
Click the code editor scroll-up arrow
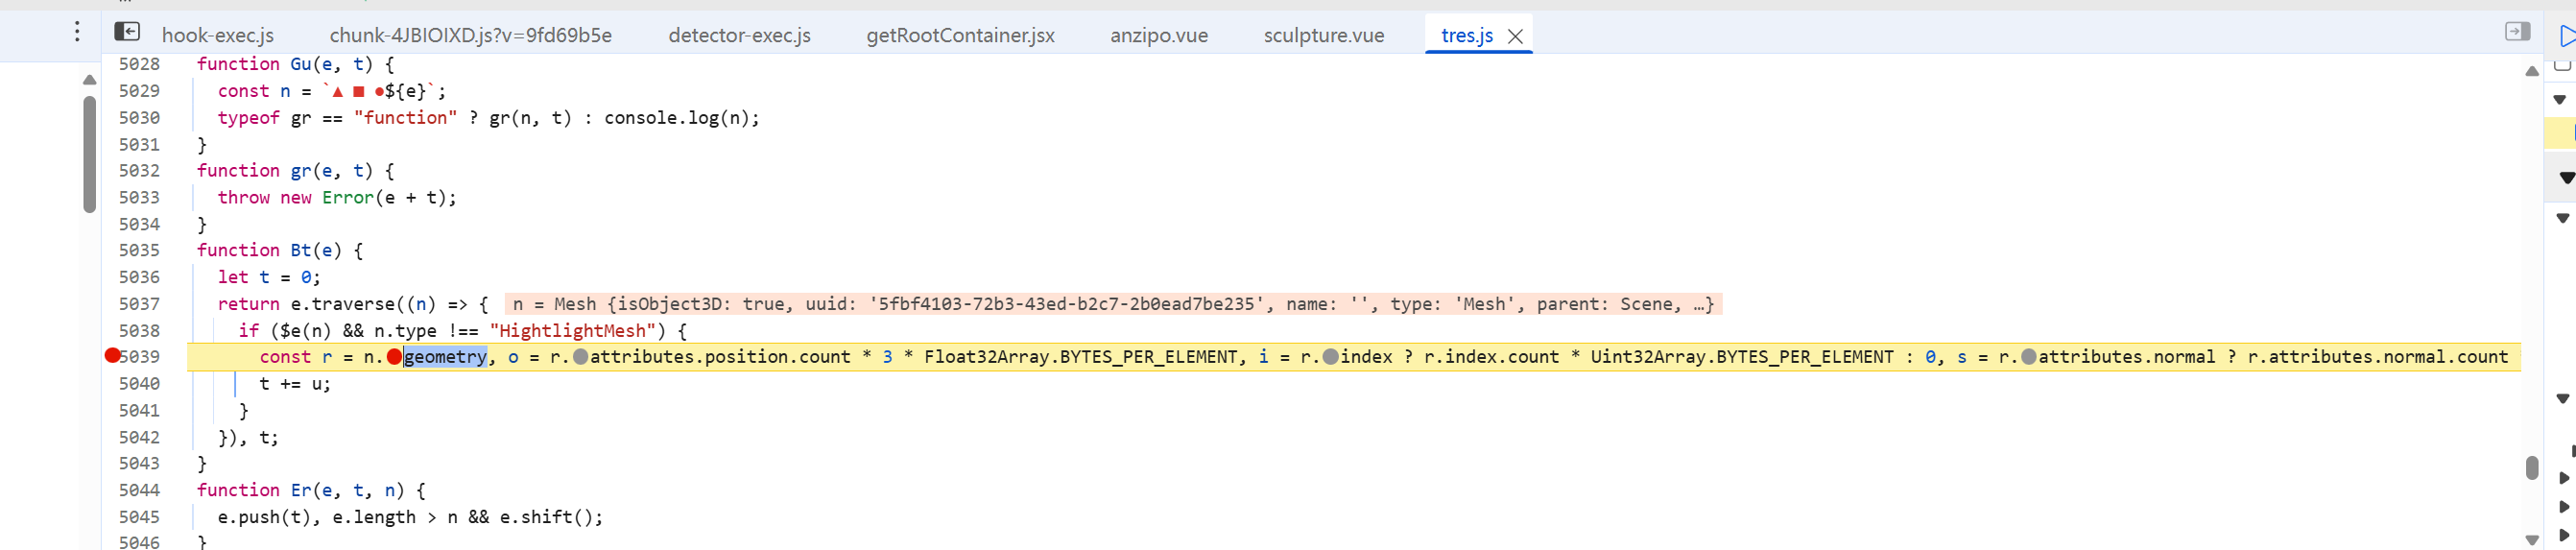pos(2531,71)
